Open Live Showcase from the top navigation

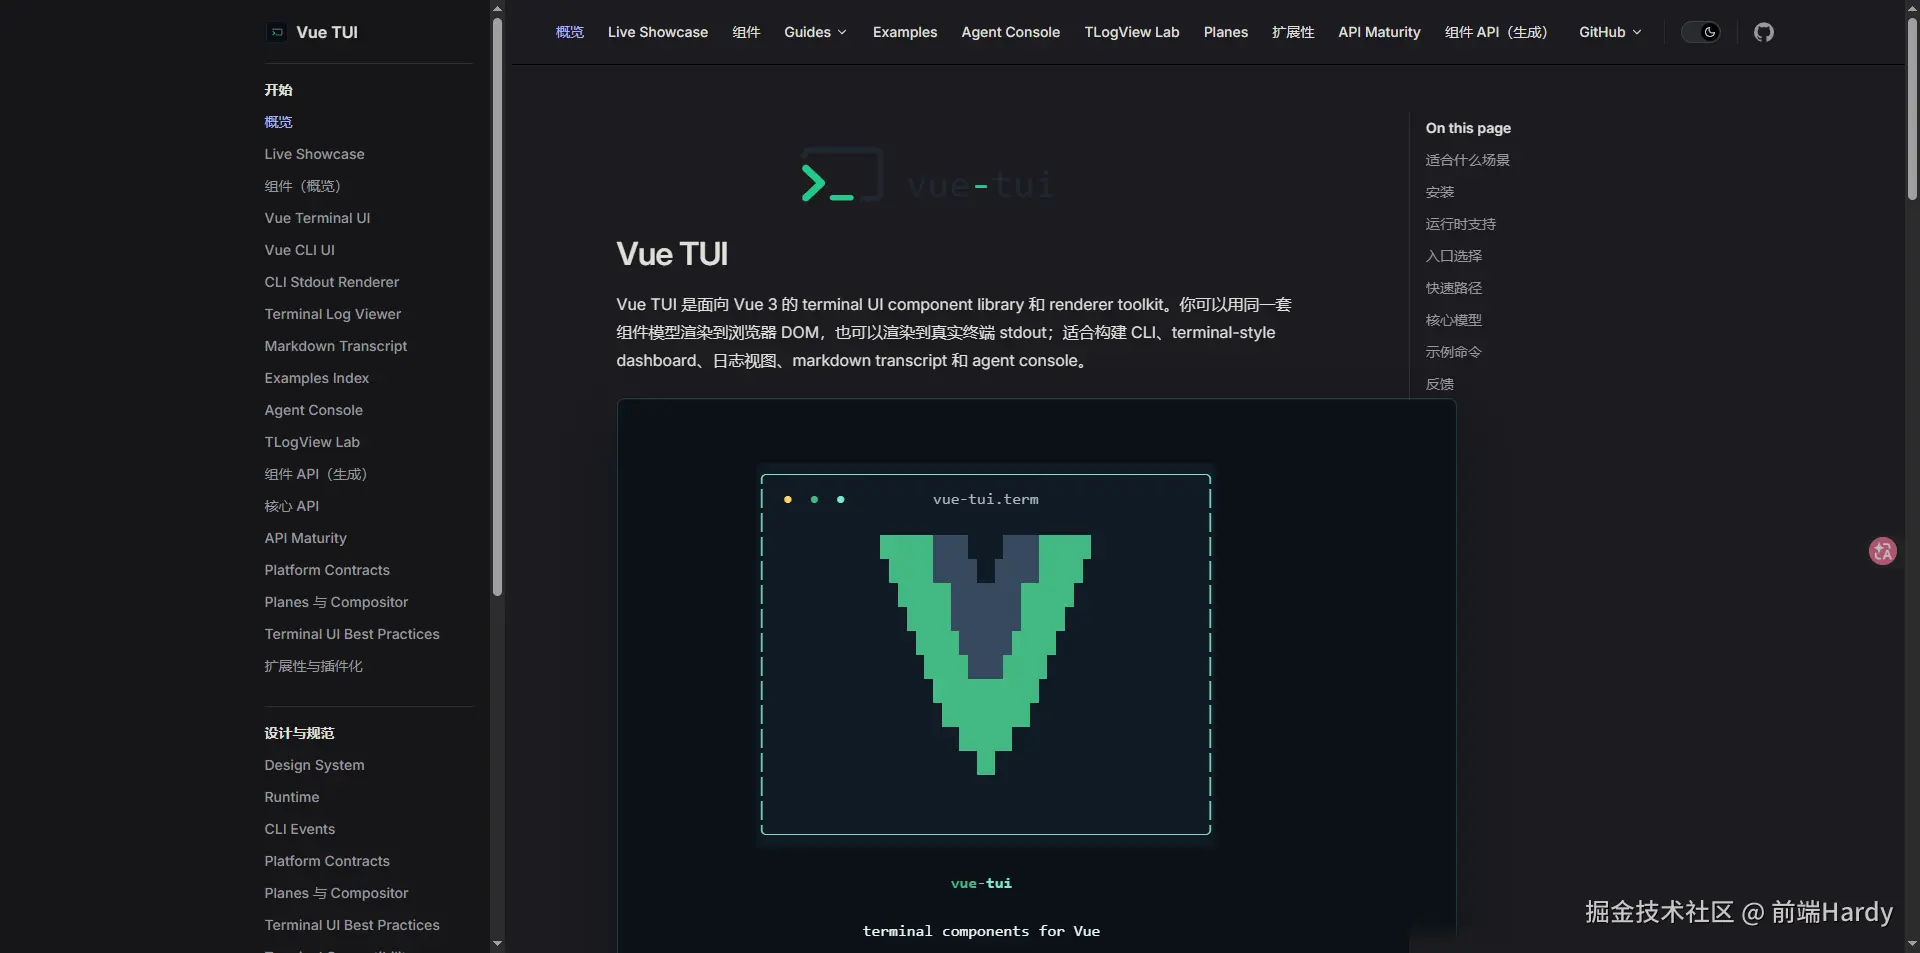[658, 32]
